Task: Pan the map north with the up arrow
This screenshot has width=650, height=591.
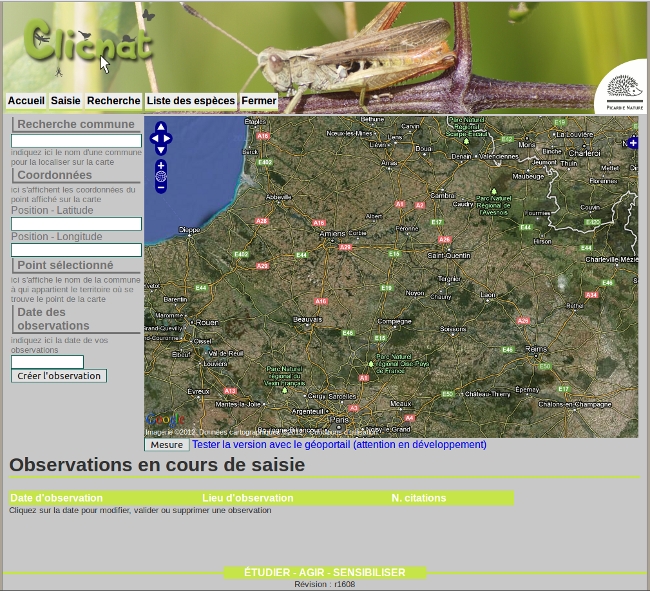Action: point(161,127)
